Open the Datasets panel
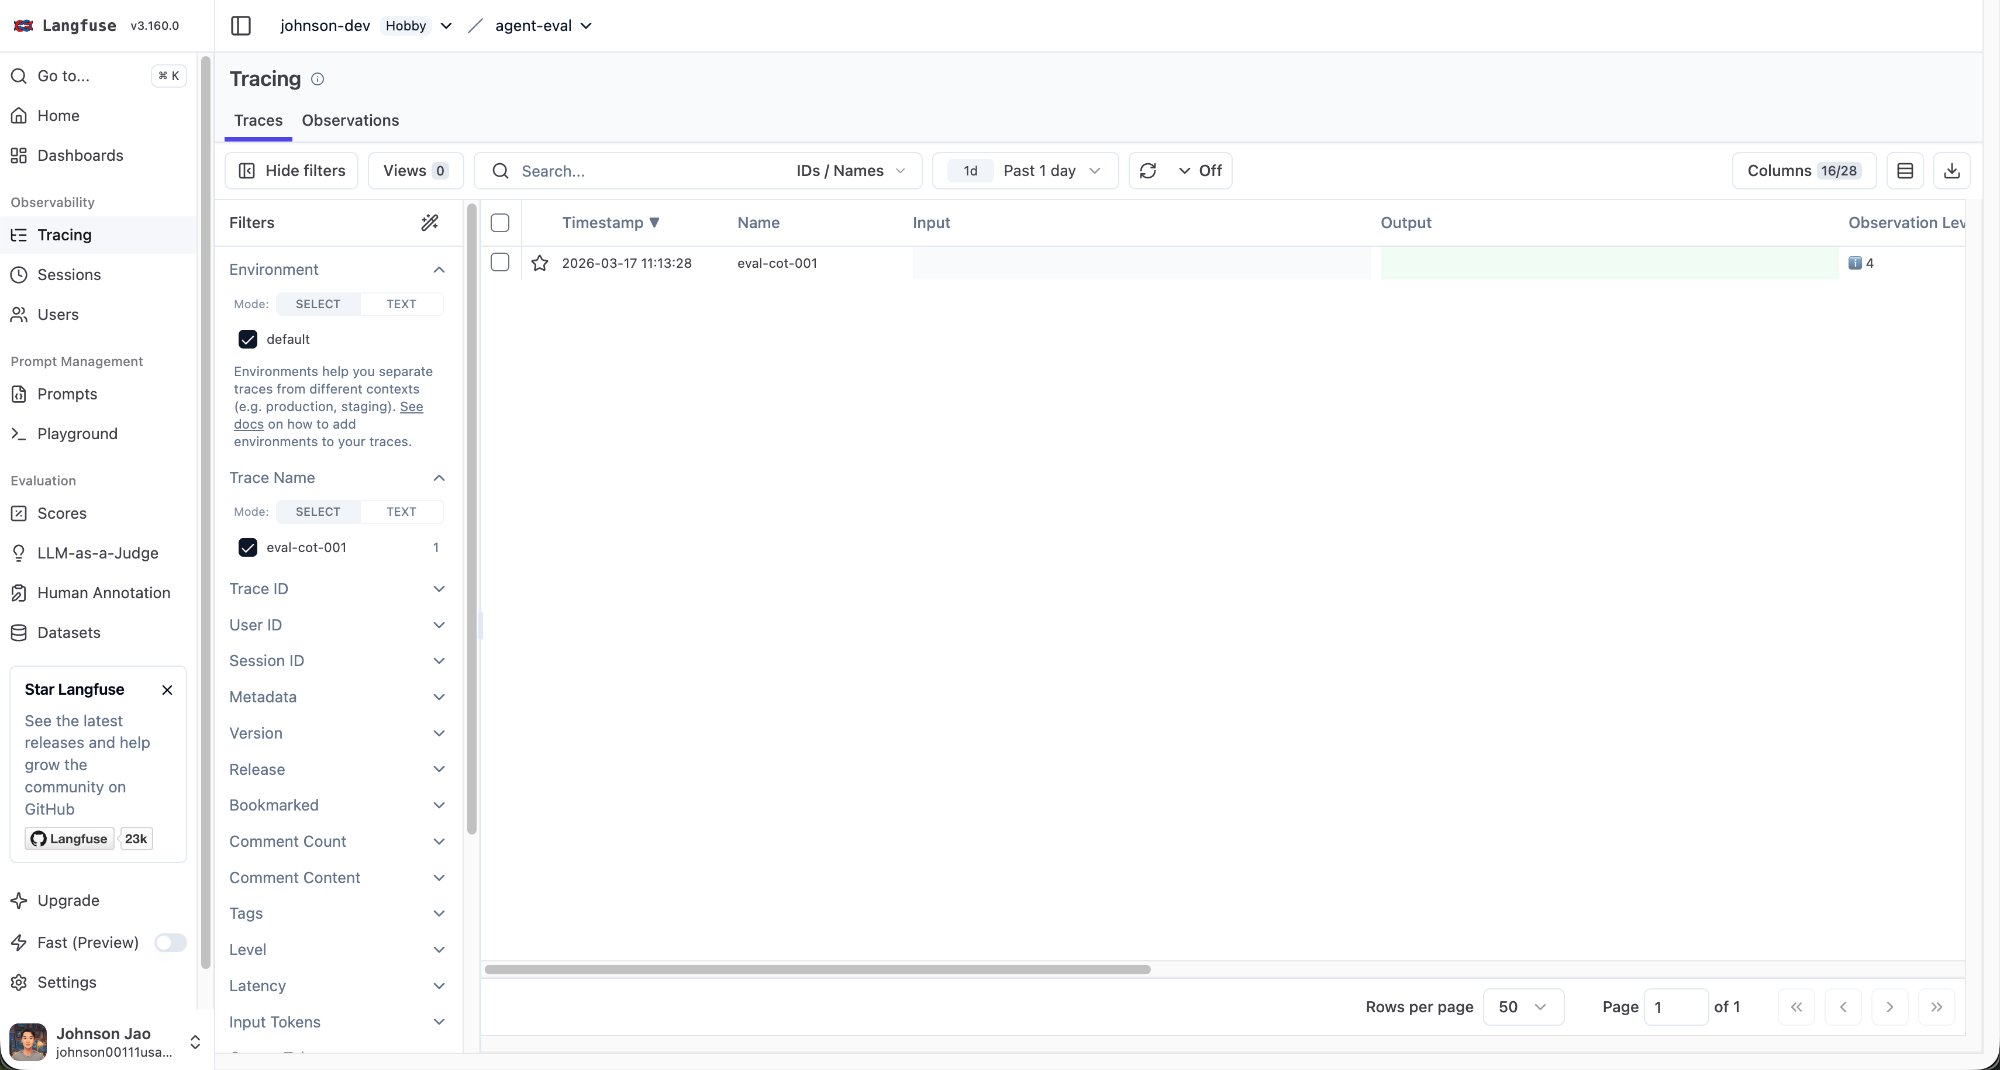The width and height of the screenshot is (2000, 1070). click(x=68, y=632)
